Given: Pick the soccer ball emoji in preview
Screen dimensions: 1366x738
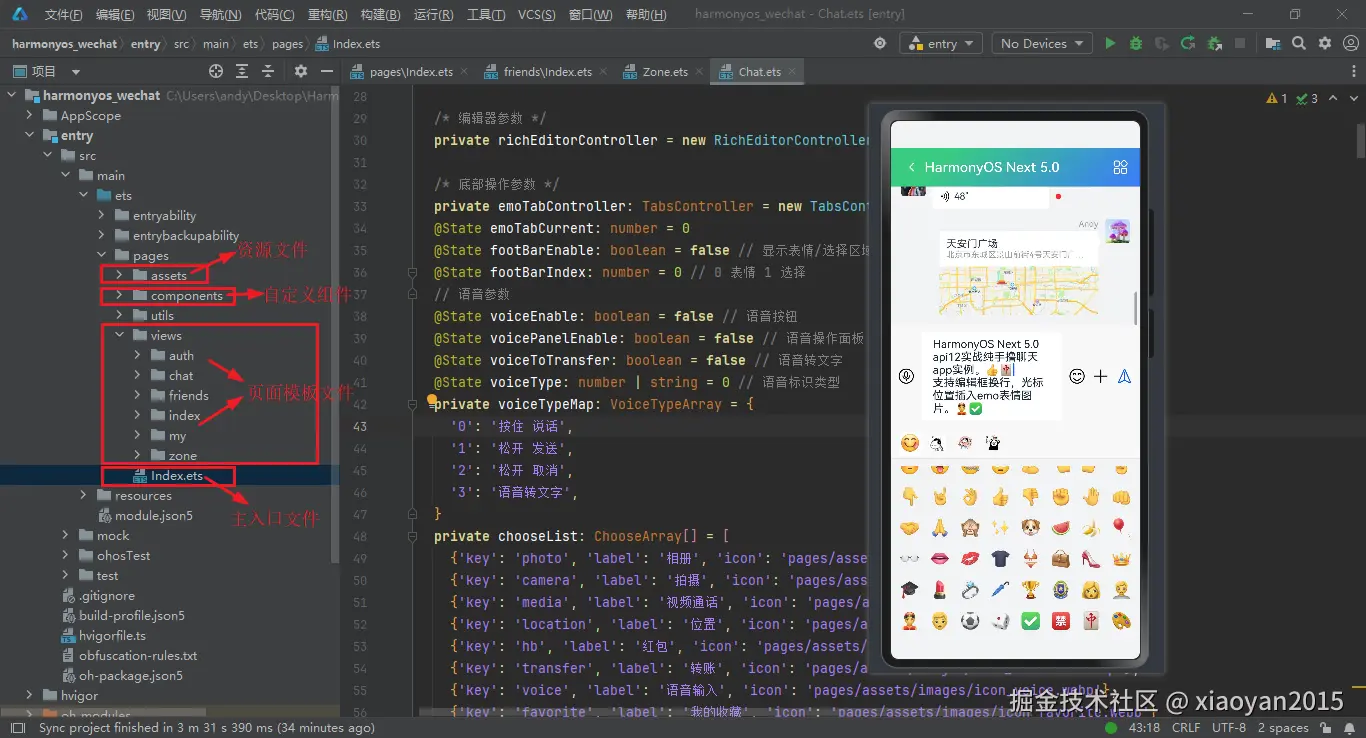Looking at the screenshot, I should 970,621.
